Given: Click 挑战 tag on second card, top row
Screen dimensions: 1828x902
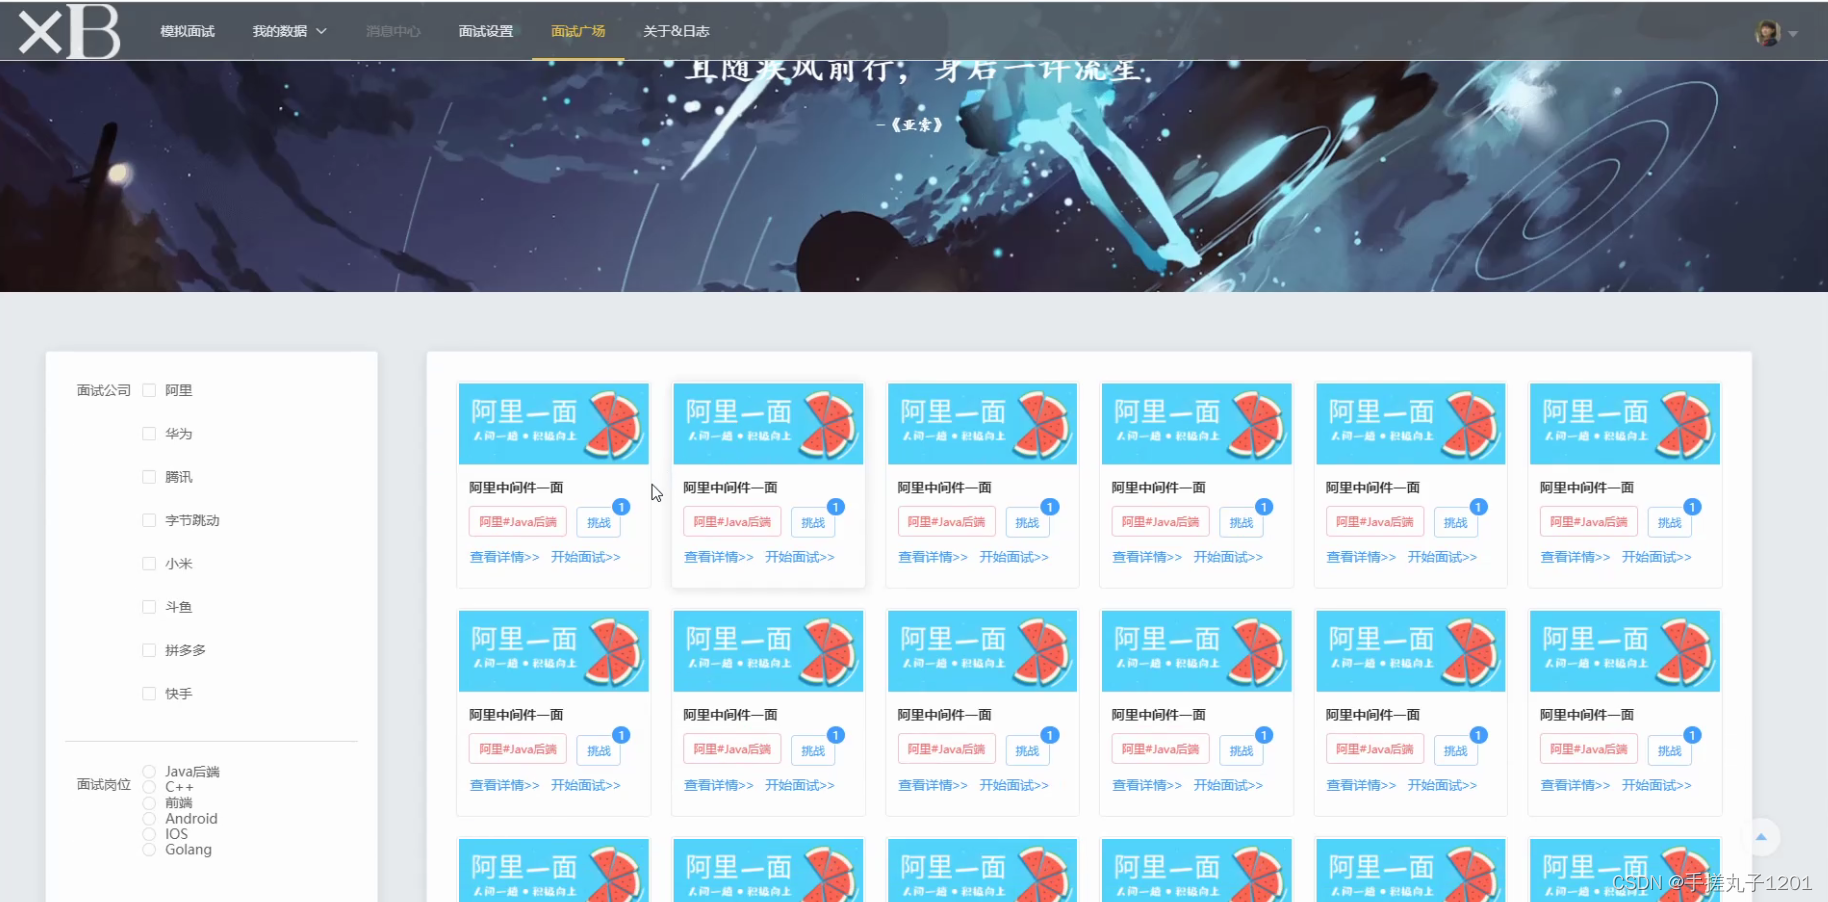Looking at the screenshot, I should pyautogui.click(x=813, y=522).
